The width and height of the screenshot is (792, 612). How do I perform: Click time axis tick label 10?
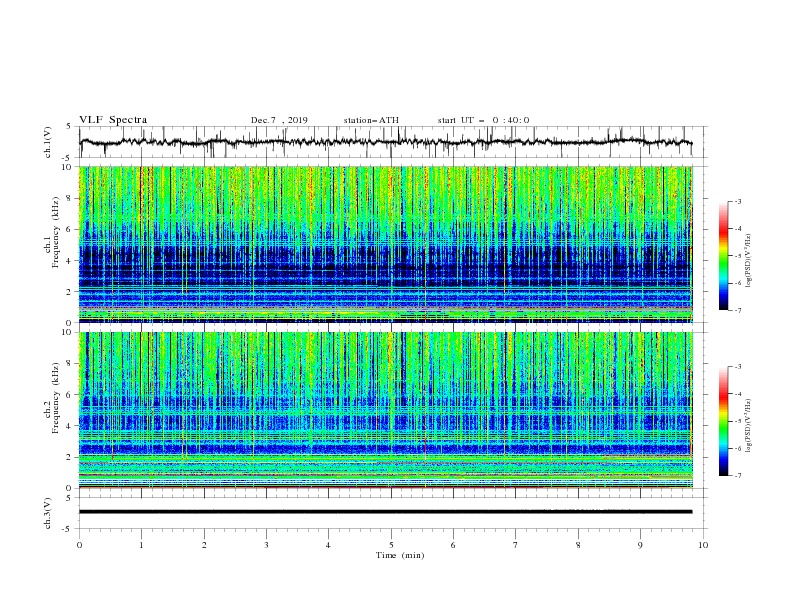(703, 545)
